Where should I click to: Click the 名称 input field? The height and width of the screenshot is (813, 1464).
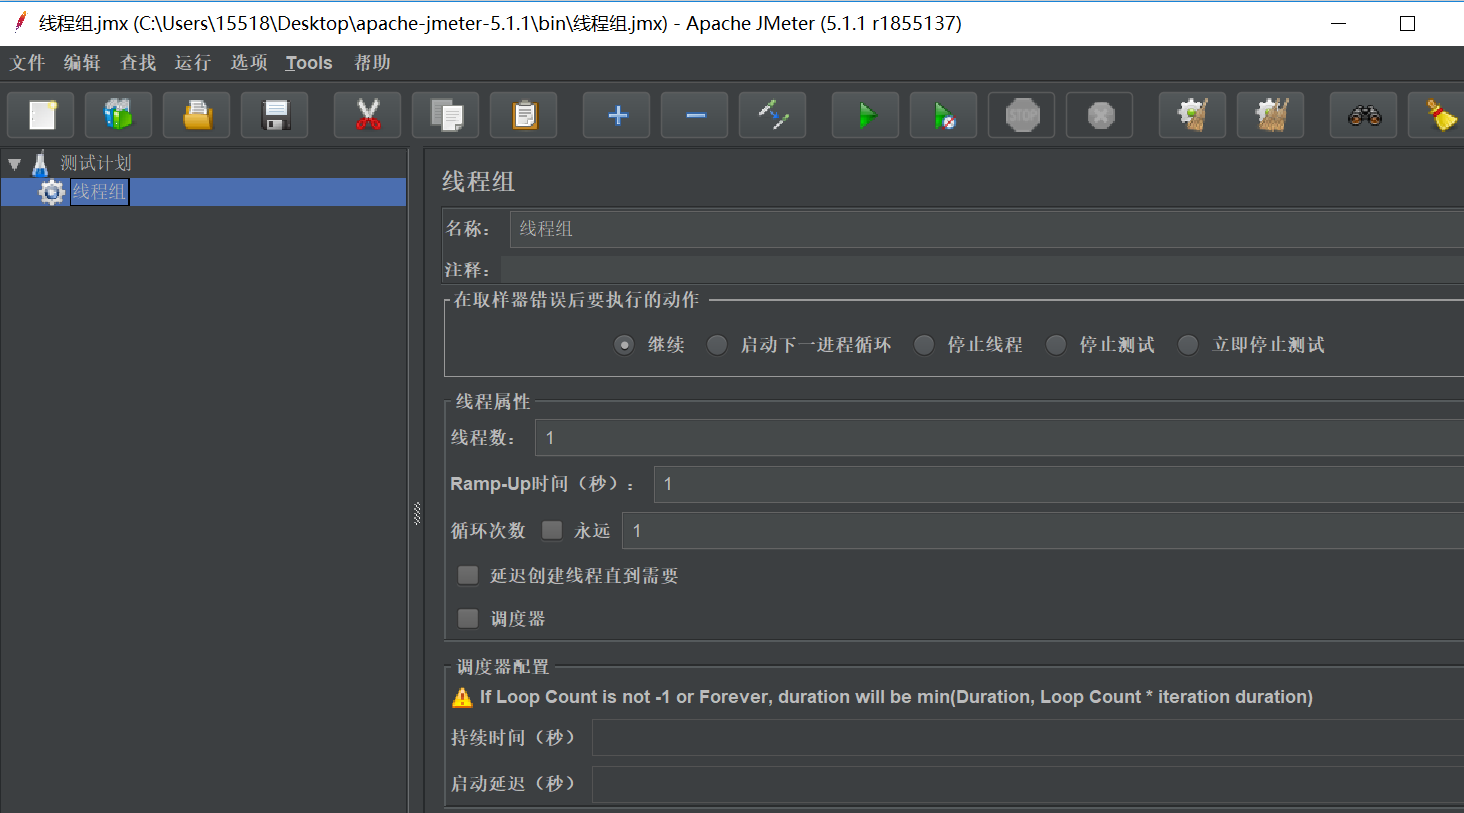(986, 229)
